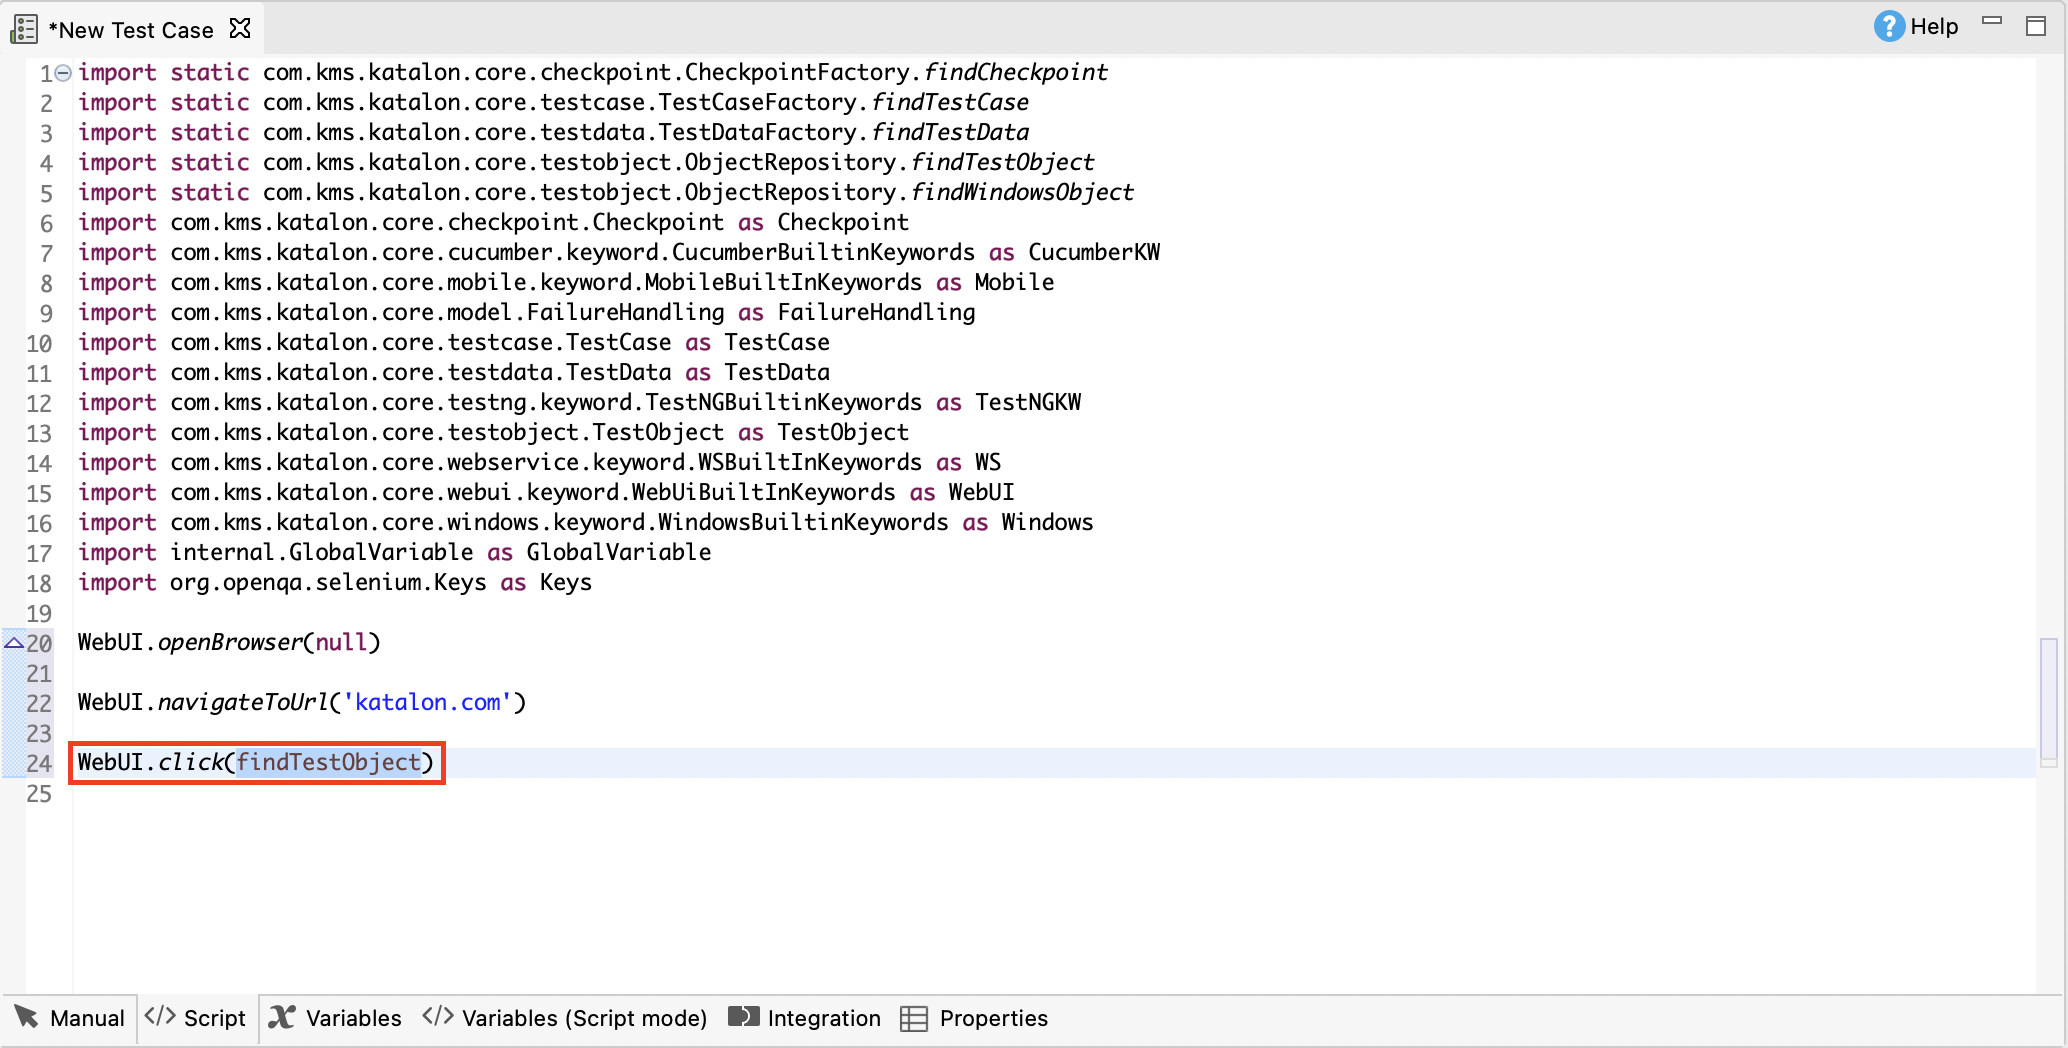Click line number 24 in the gutter
2068x1048 pixels.
click(x=39, y=764)
